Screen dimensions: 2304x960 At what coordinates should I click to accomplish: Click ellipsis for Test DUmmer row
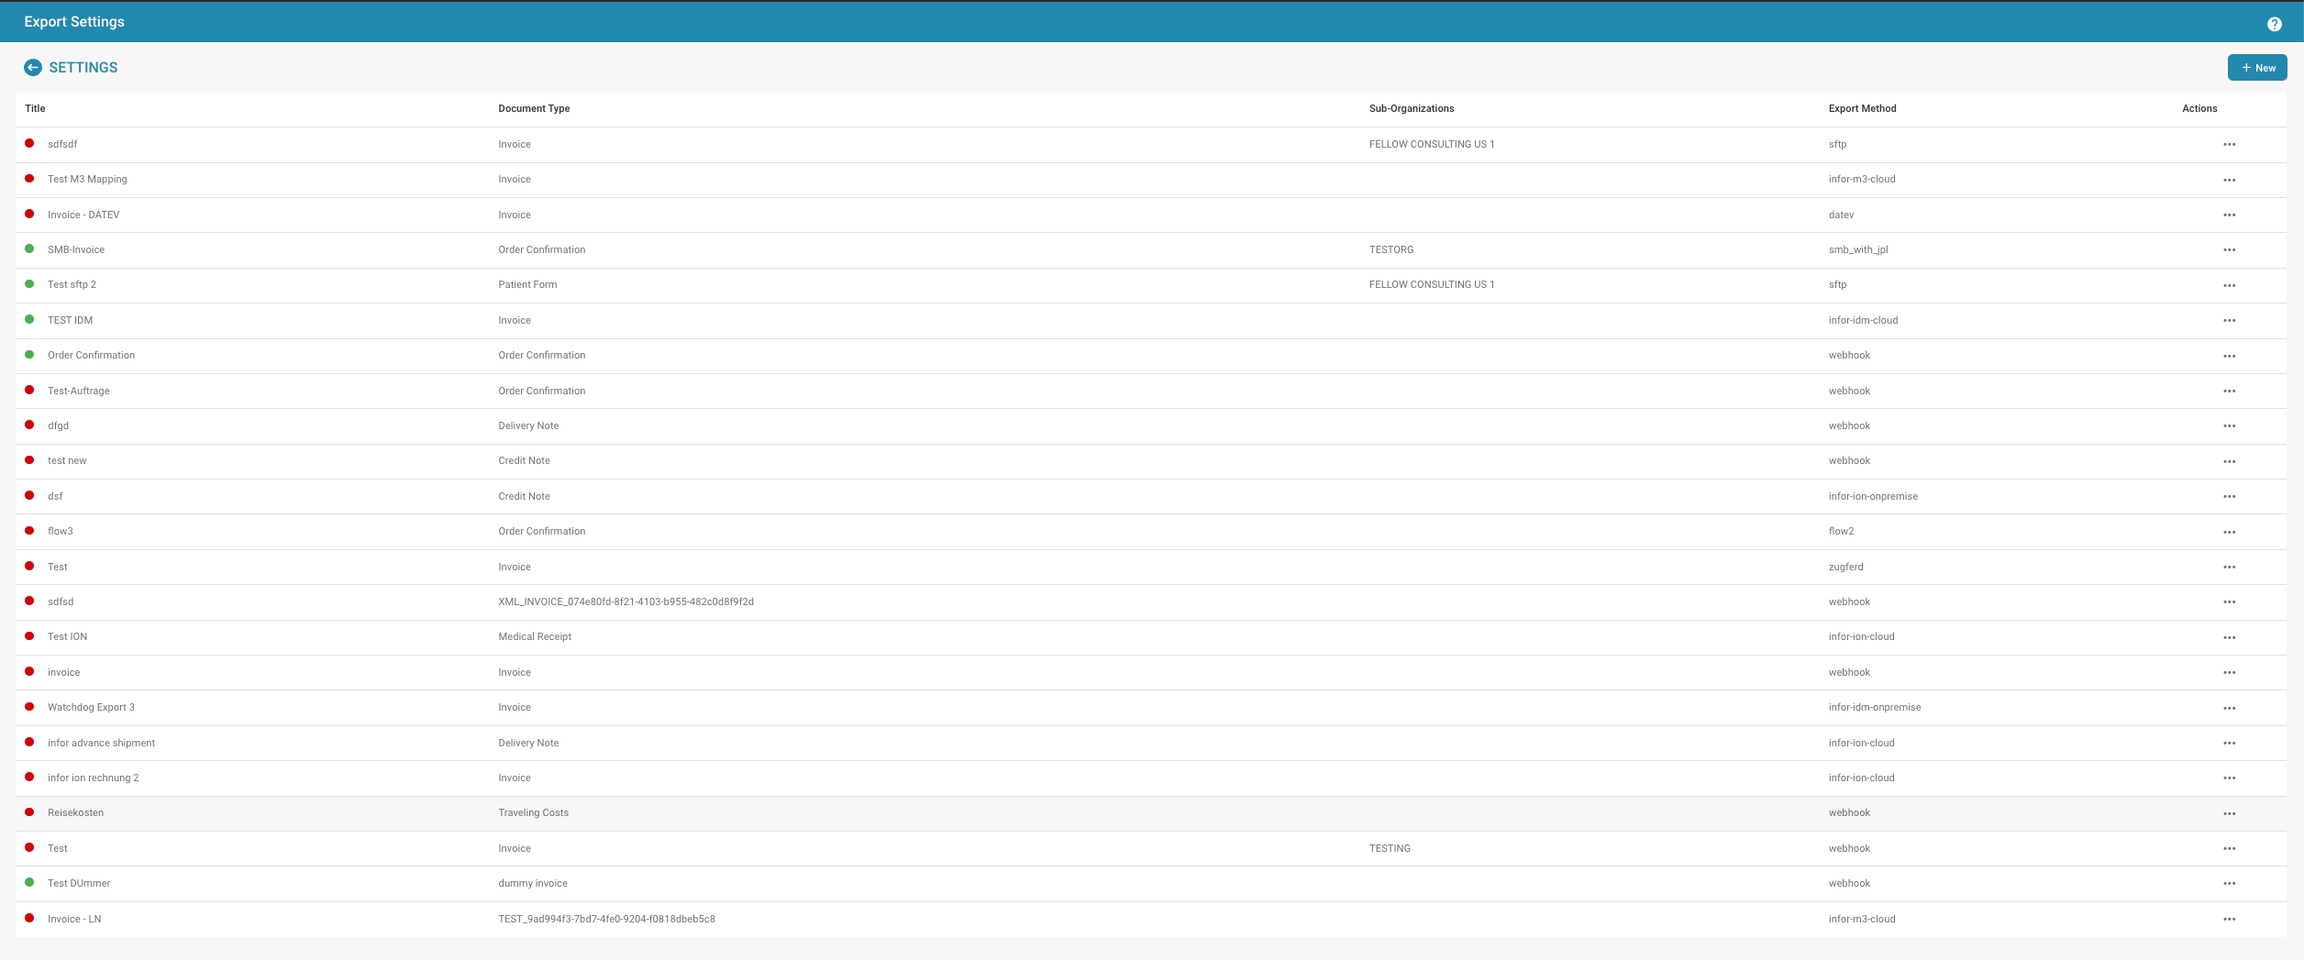(x=2229, y=884)
